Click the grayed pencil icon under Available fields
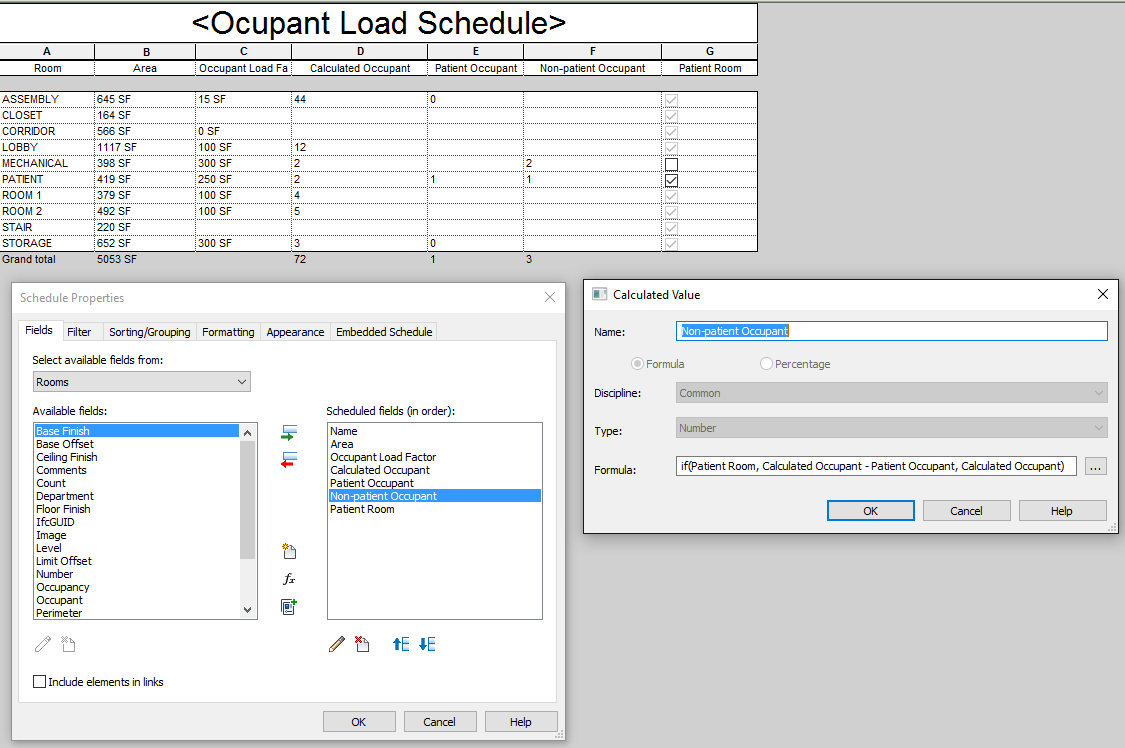The width and height of the screenshot is (1125, 748). [x=43, y=644]
